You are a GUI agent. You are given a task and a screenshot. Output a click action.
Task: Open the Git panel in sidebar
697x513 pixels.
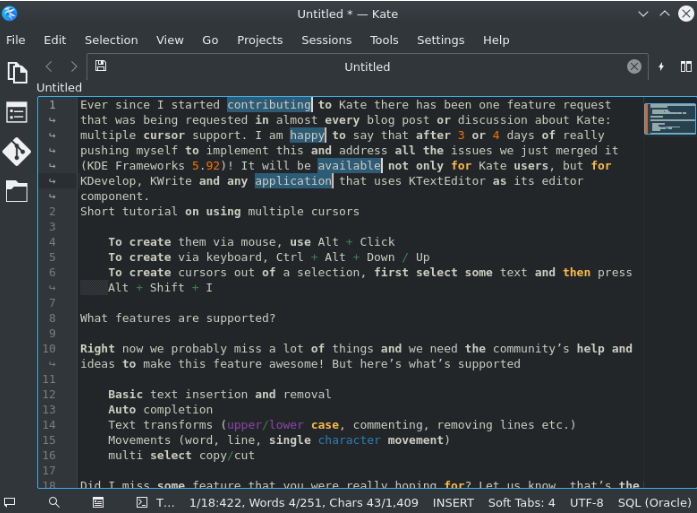[17, 152]
